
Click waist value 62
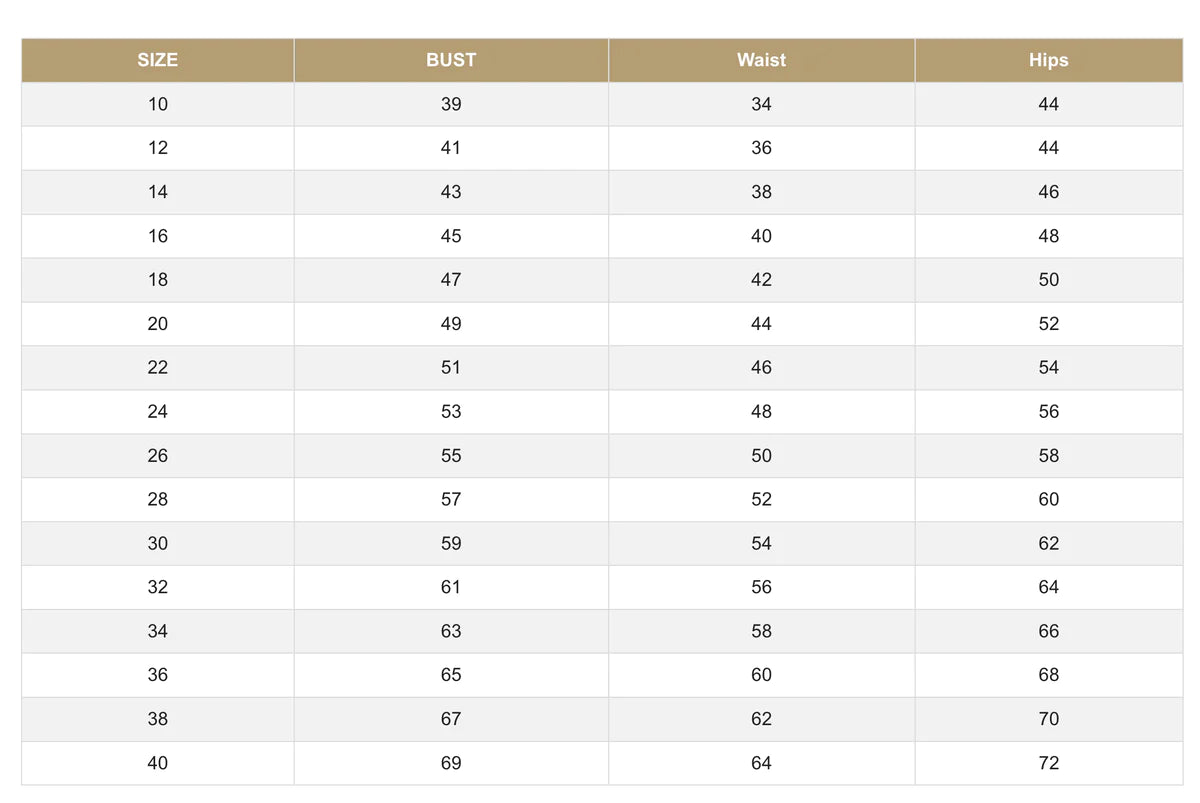tap(761, 719)
